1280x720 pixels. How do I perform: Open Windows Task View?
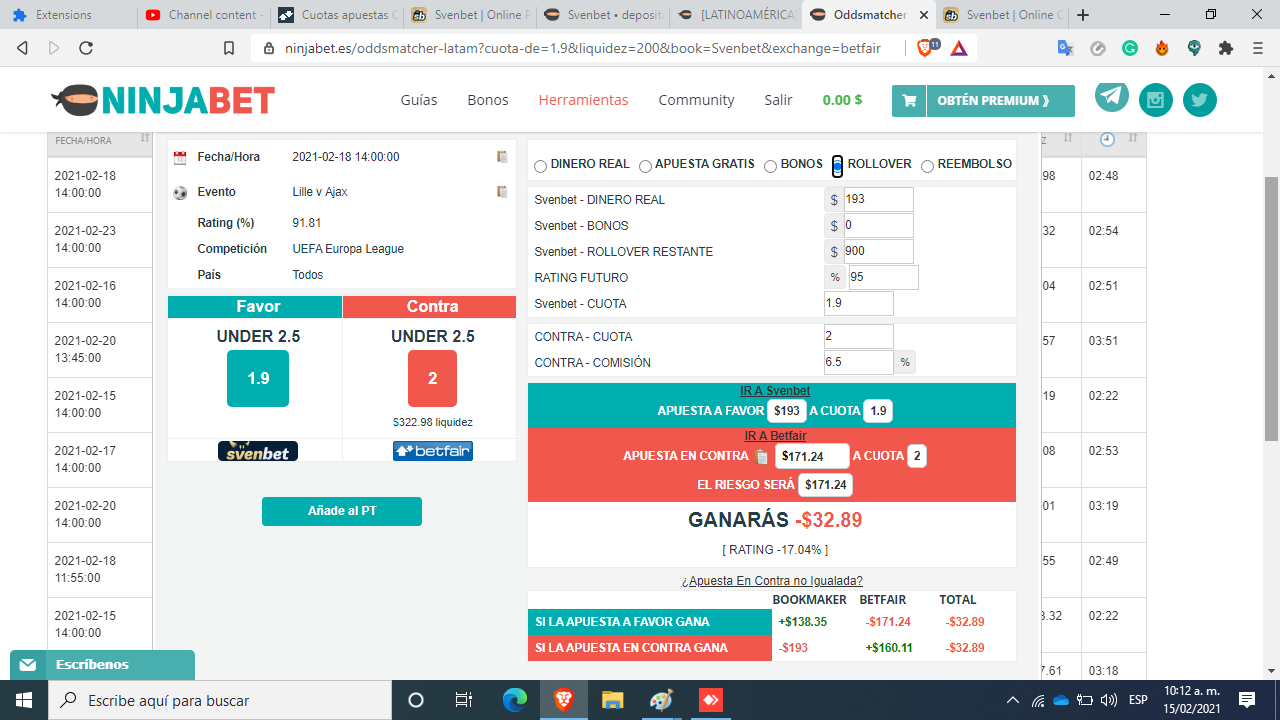(464, 700)
